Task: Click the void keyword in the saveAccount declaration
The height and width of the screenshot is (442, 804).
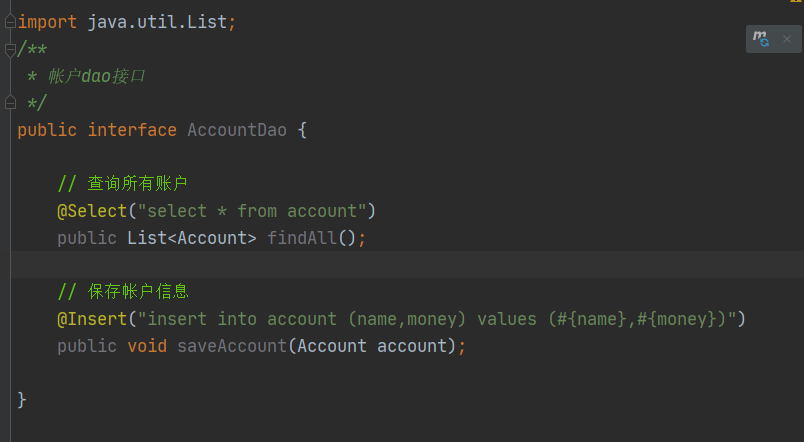Action: tap(147, 346)
